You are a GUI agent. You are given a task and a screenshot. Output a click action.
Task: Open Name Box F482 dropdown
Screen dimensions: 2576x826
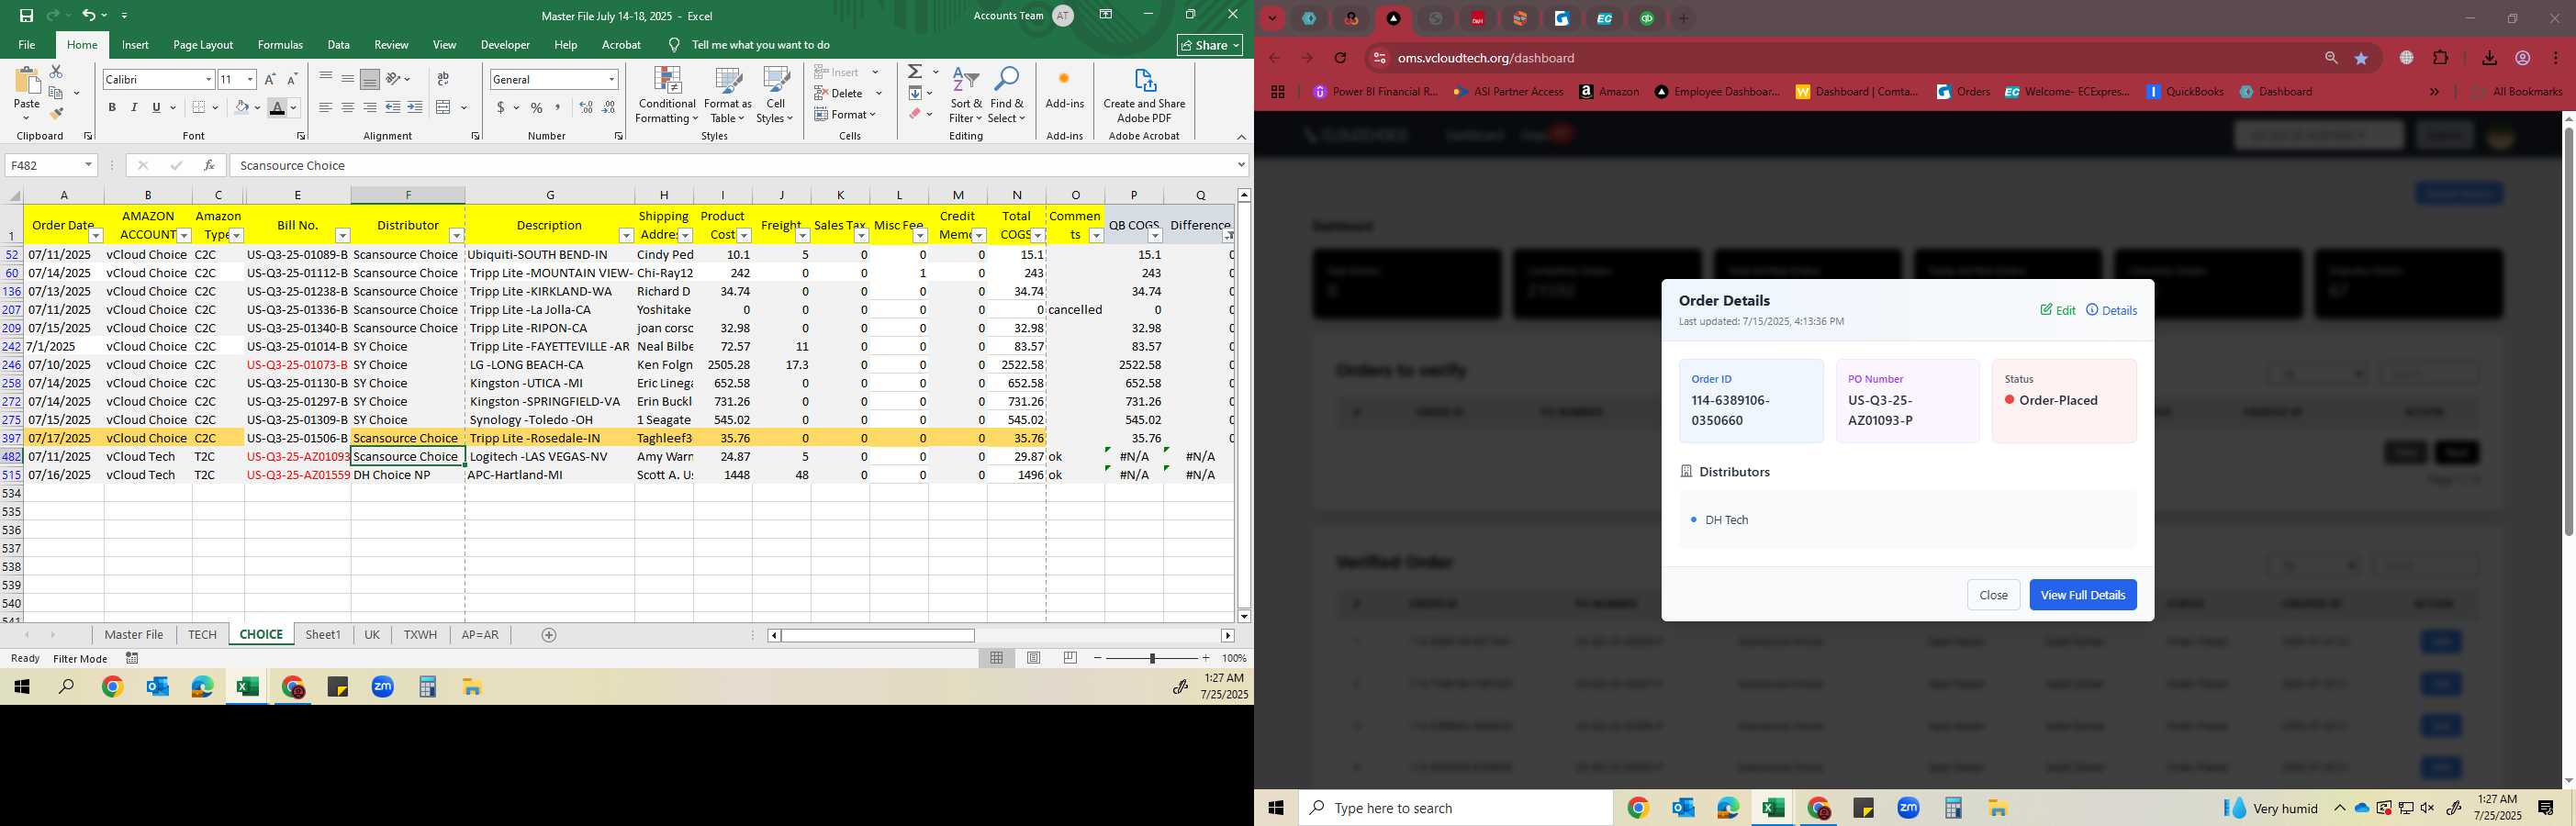tap(88, 165)
